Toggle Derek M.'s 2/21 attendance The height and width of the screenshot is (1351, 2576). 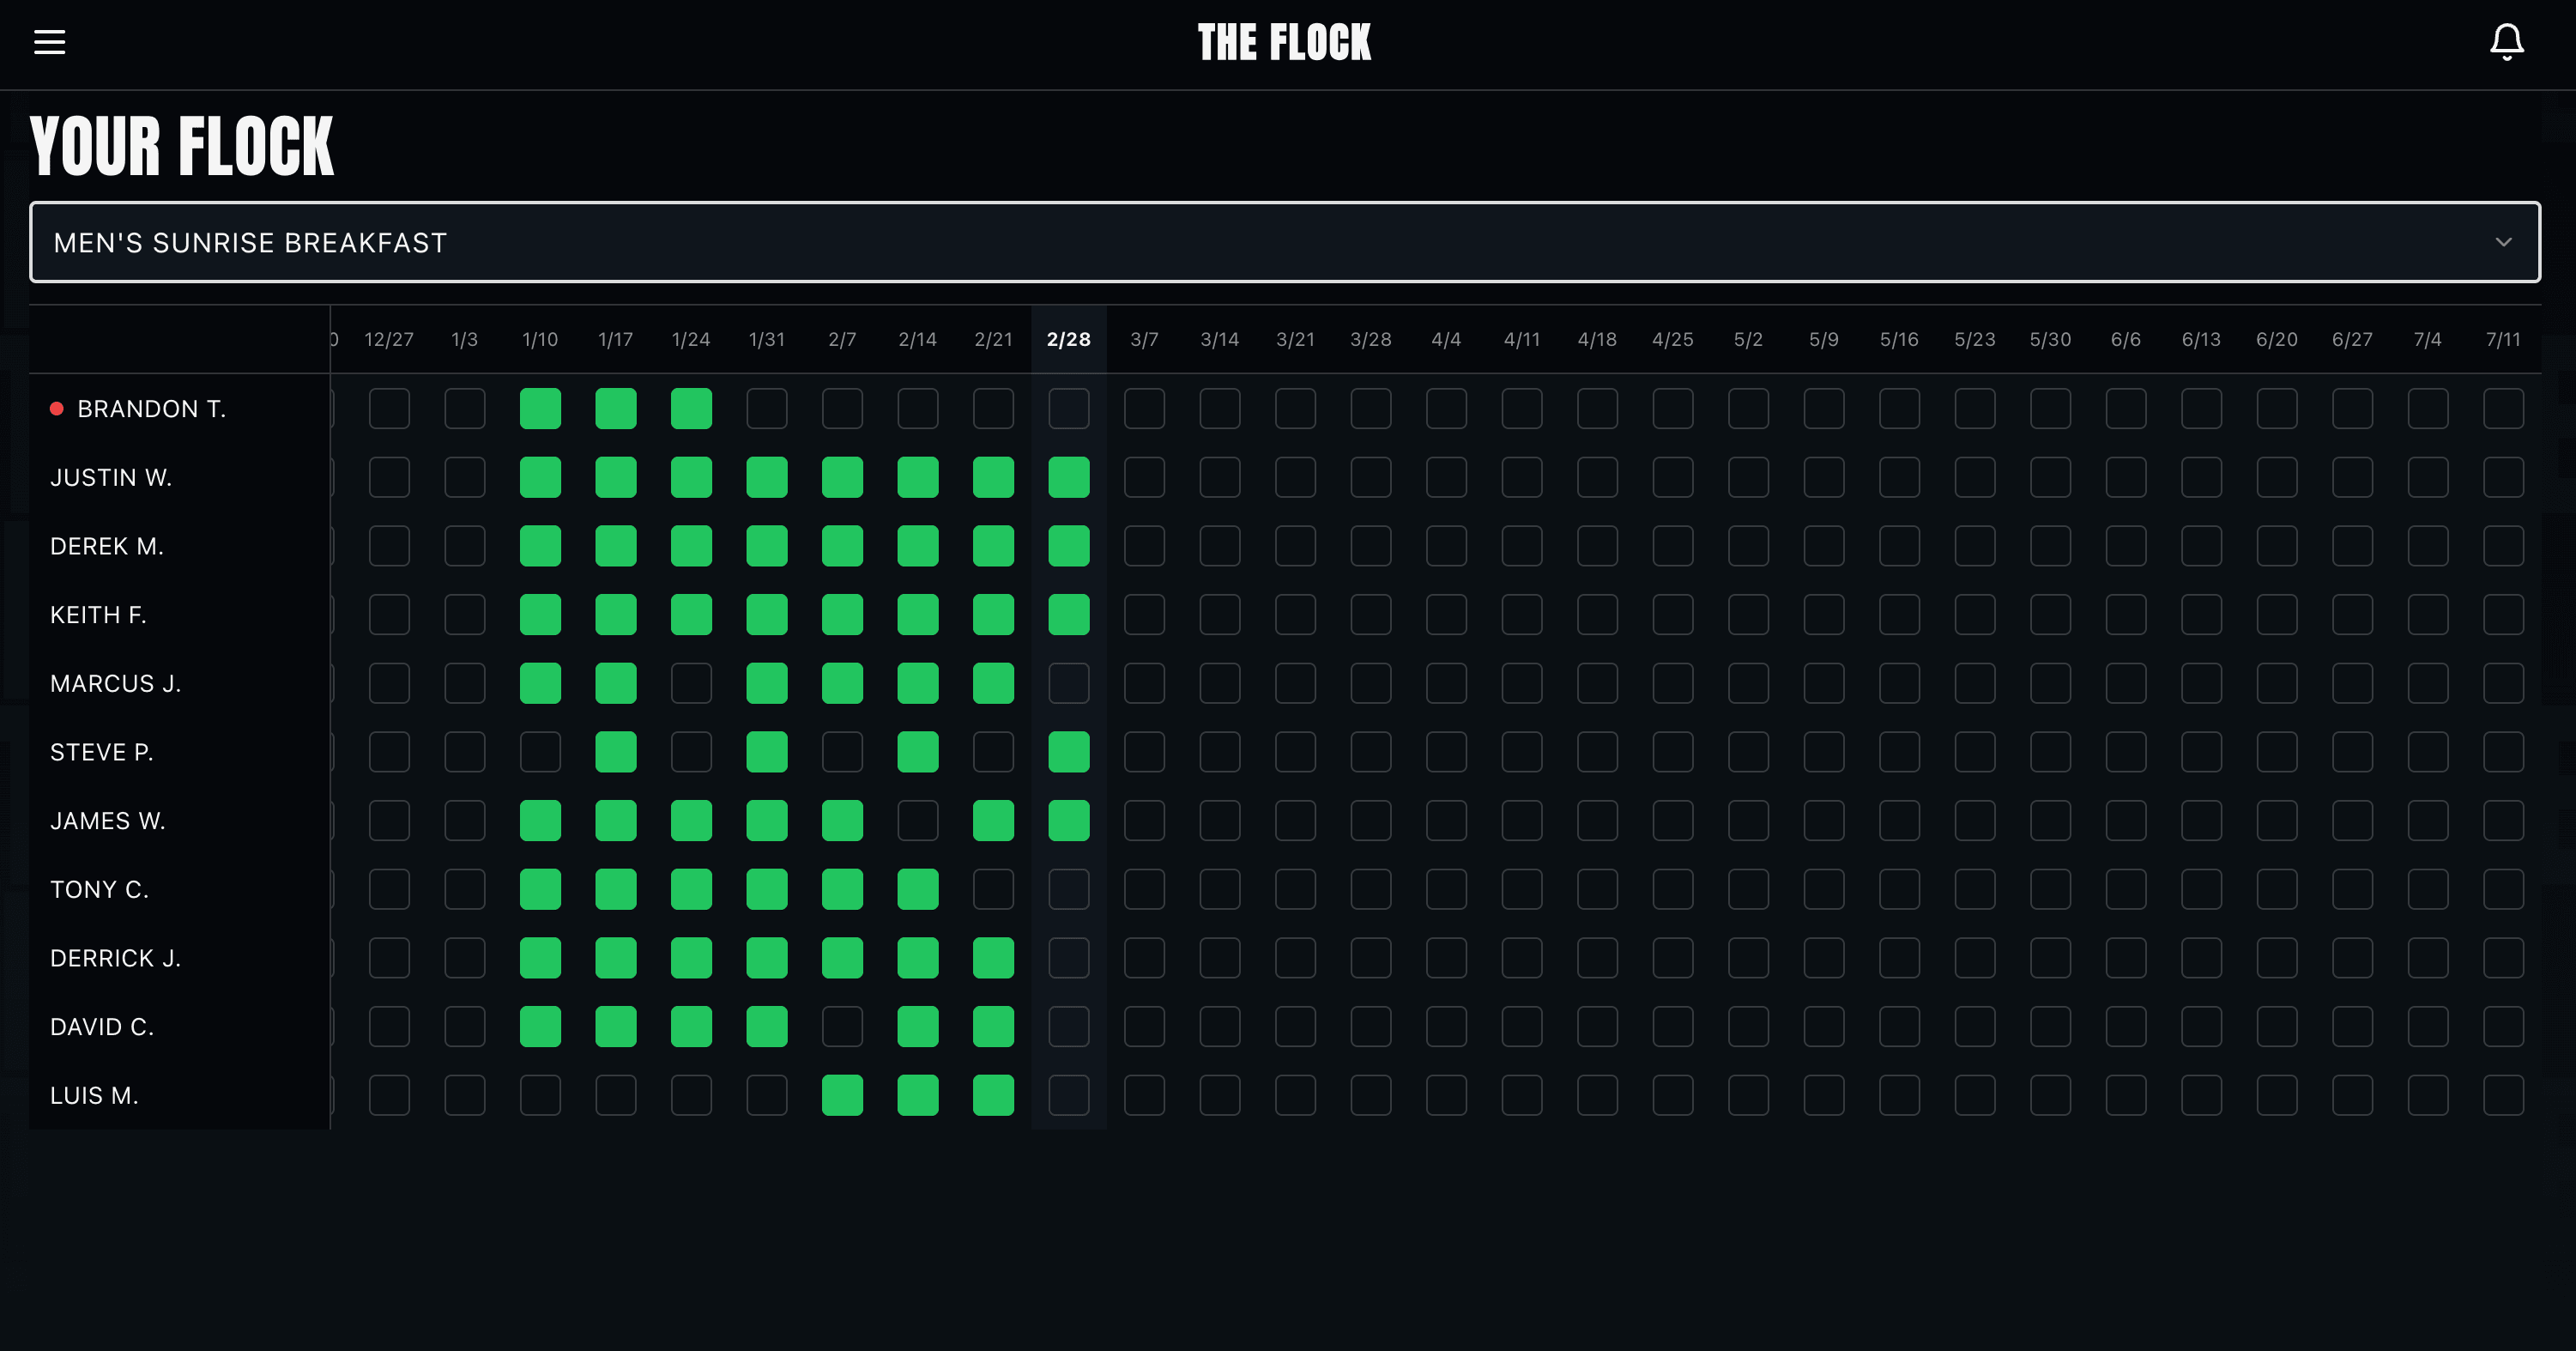[993, 545]
